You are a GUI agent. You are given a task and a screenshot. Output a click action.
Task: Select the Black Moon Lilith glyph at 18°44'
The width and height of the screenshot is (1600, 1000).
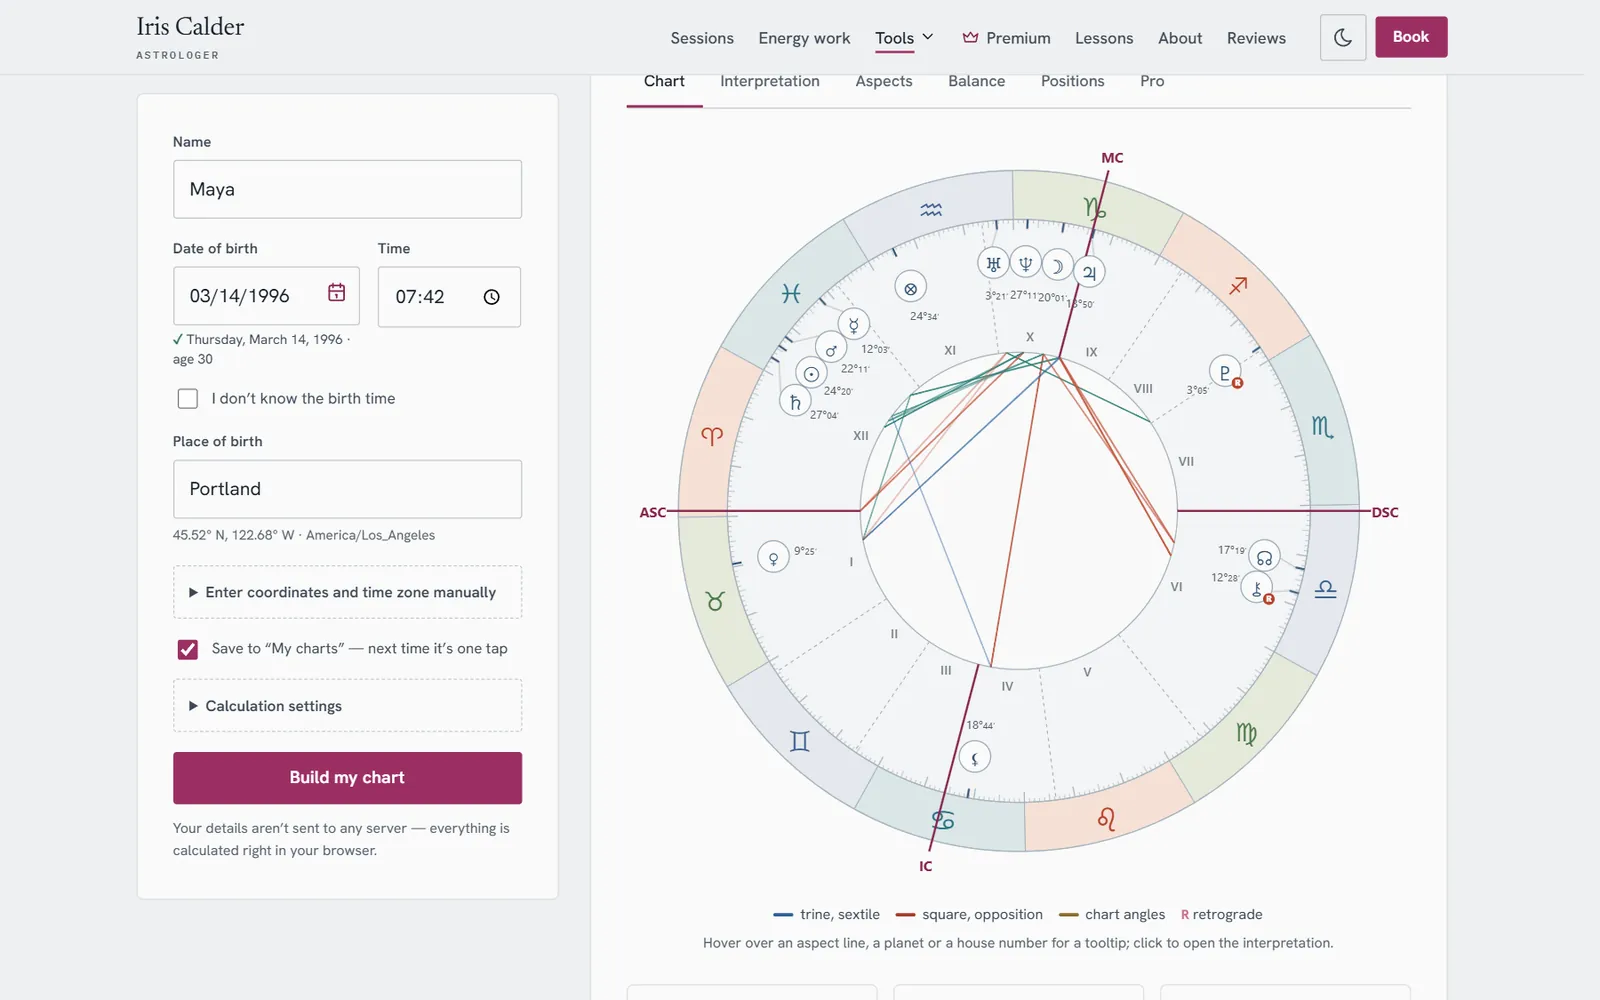tap(975, 757)
